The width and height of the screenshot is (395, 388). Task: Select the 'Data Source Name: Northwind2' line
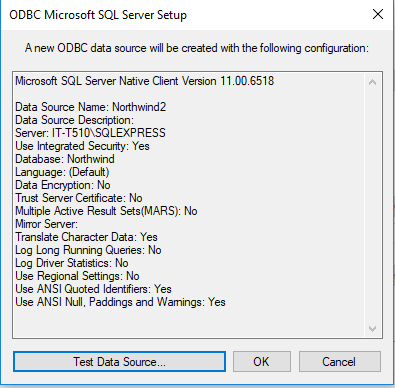pyautogui.click(x=91, y=107)
